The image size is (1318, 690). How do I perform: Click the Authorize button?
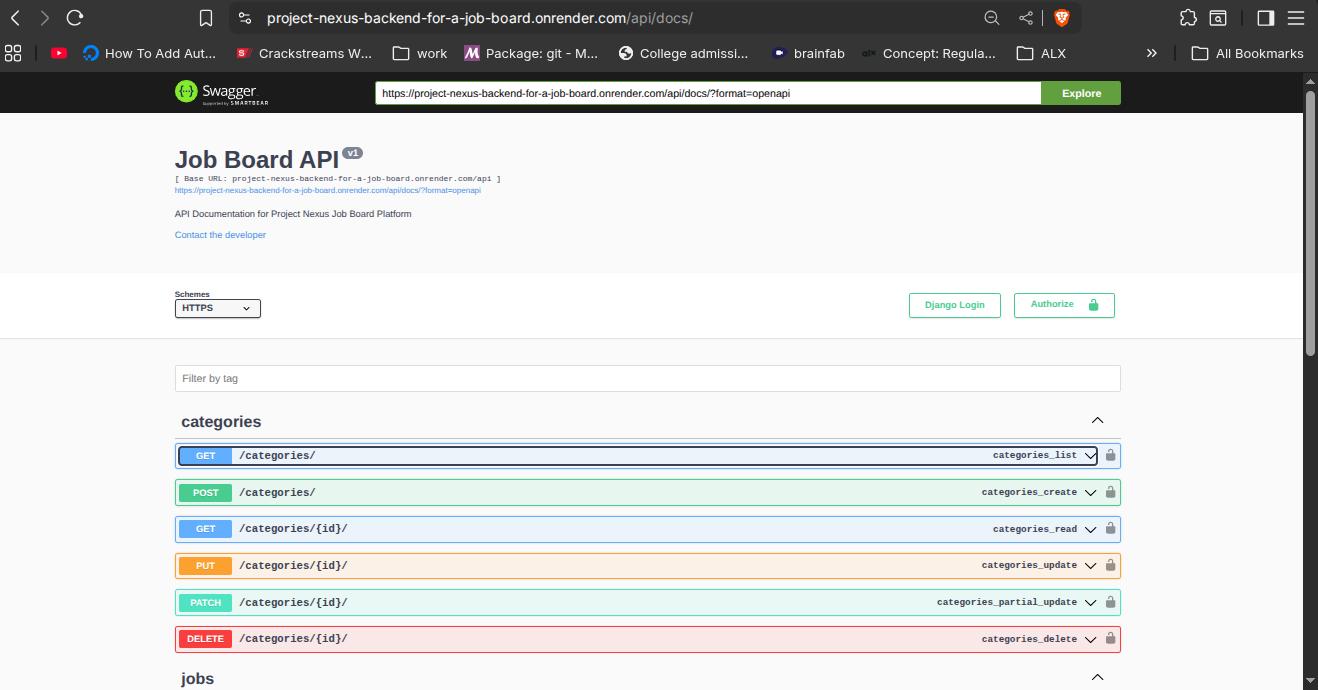(1063, 305)
